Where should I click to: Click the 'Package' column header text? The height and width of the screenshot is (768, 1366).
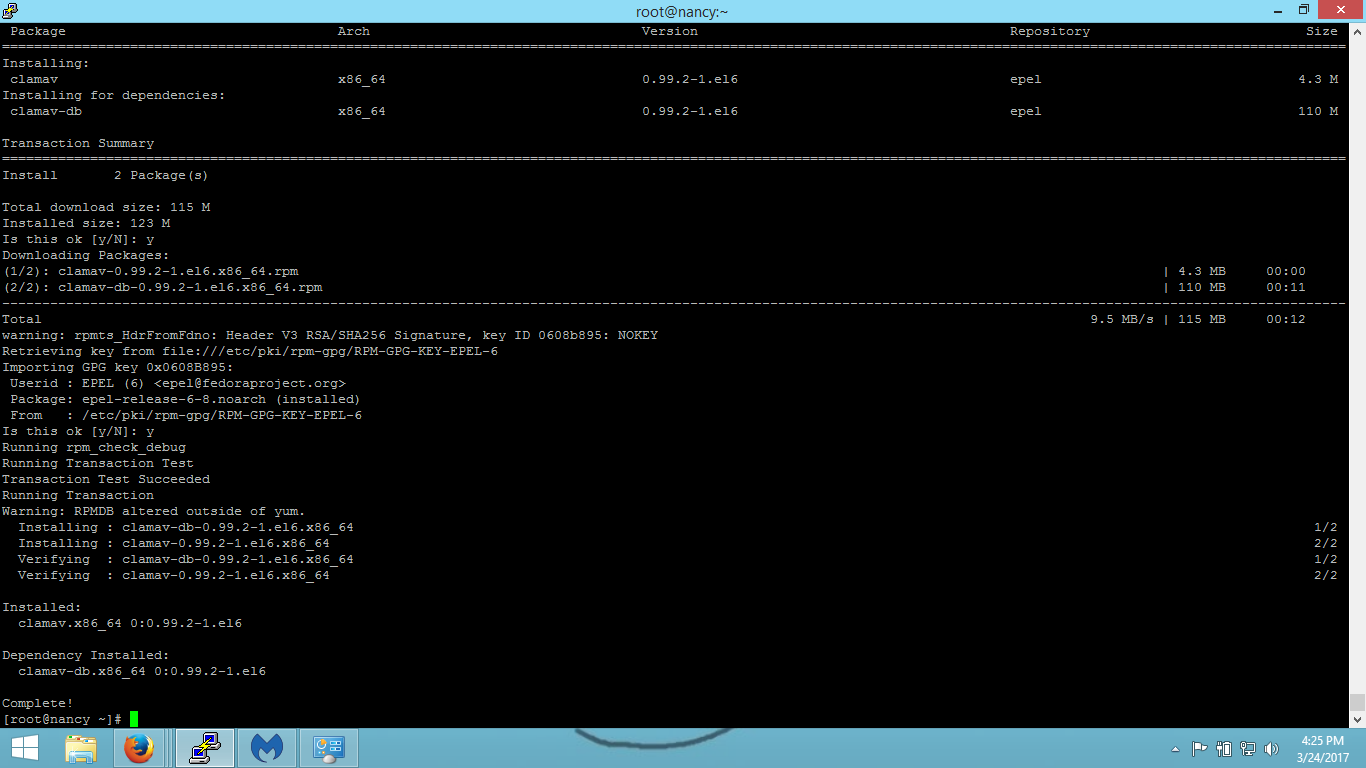pyautogui.click(x=38, y=31)
